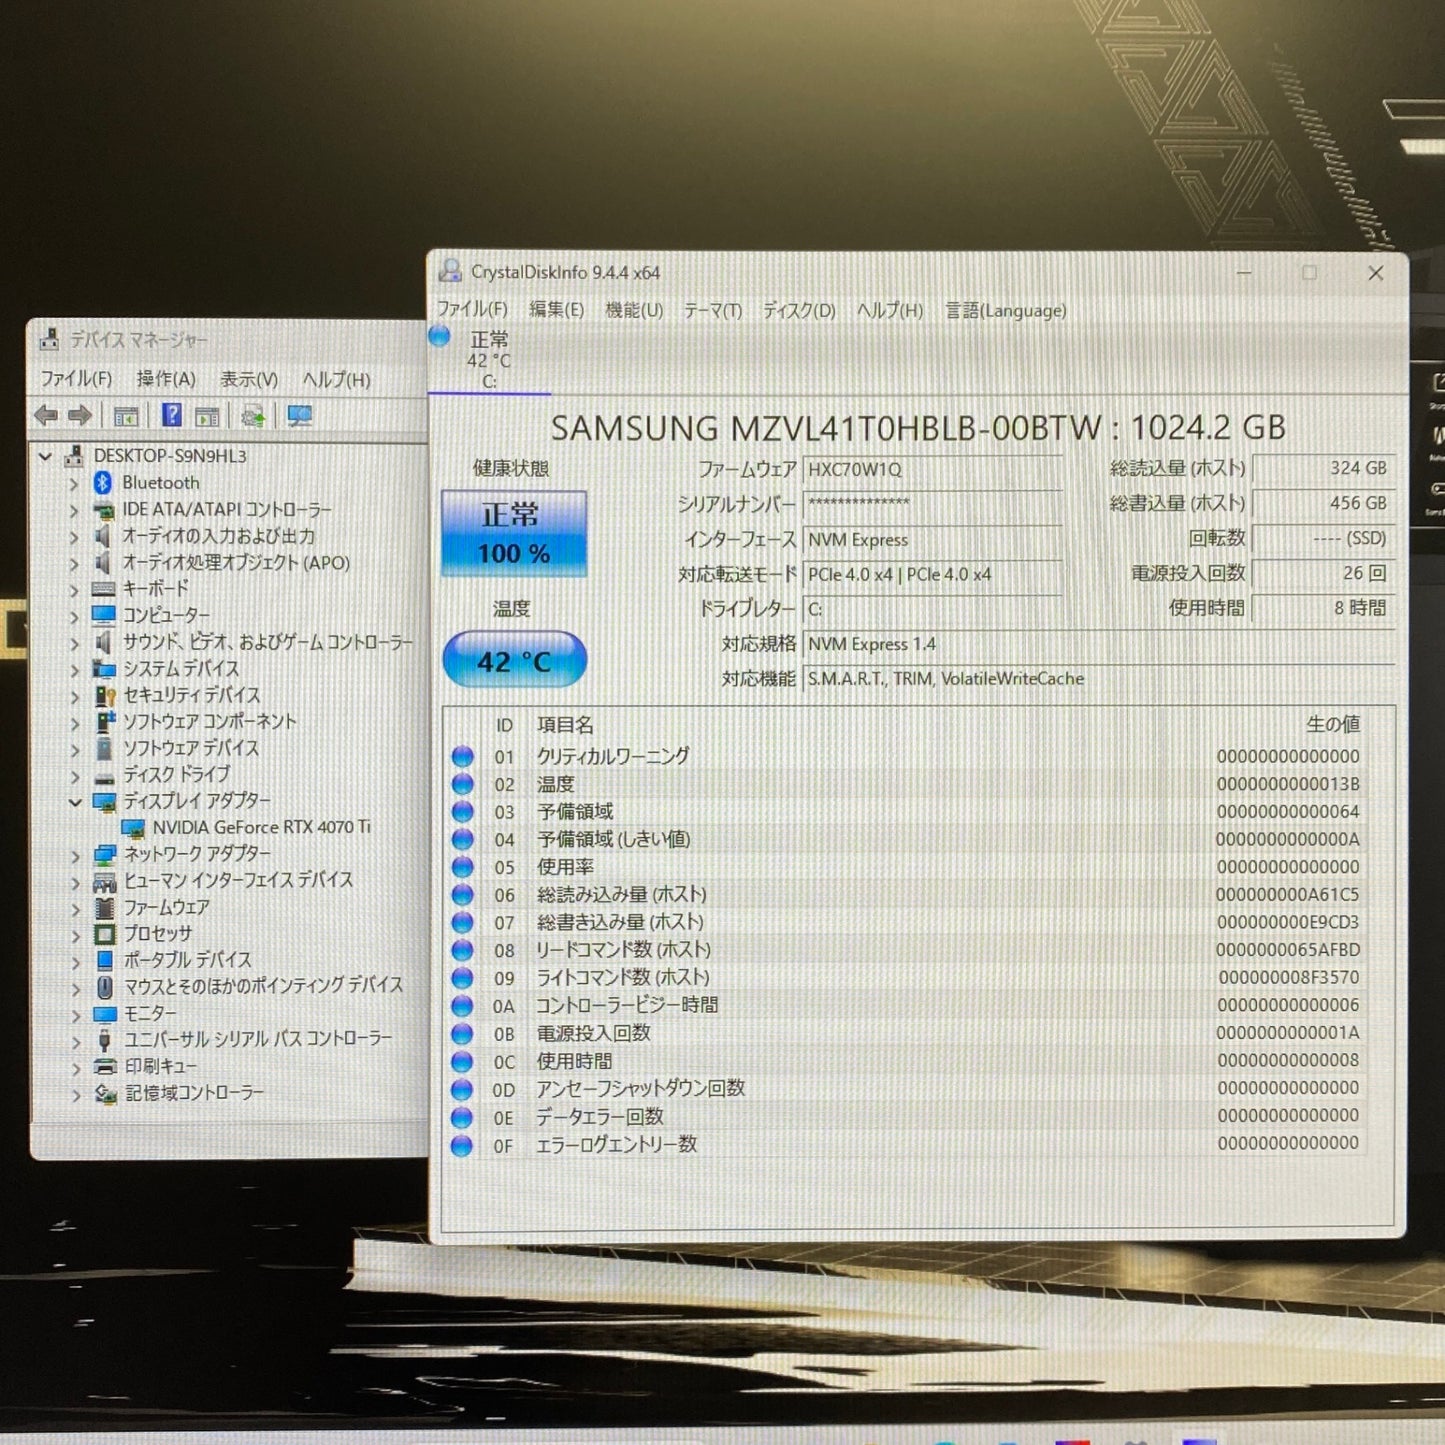This screenshot has height=1445, width=1445.
Task: Click the Update driver toolbar icon
Action: [x=252, y=414]
